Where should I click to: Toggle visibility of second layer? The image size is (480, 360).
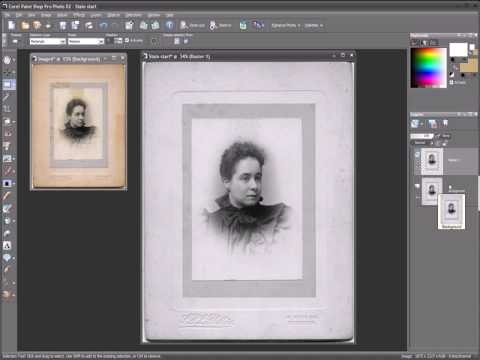pyautogui.click(x=417, y=186)
